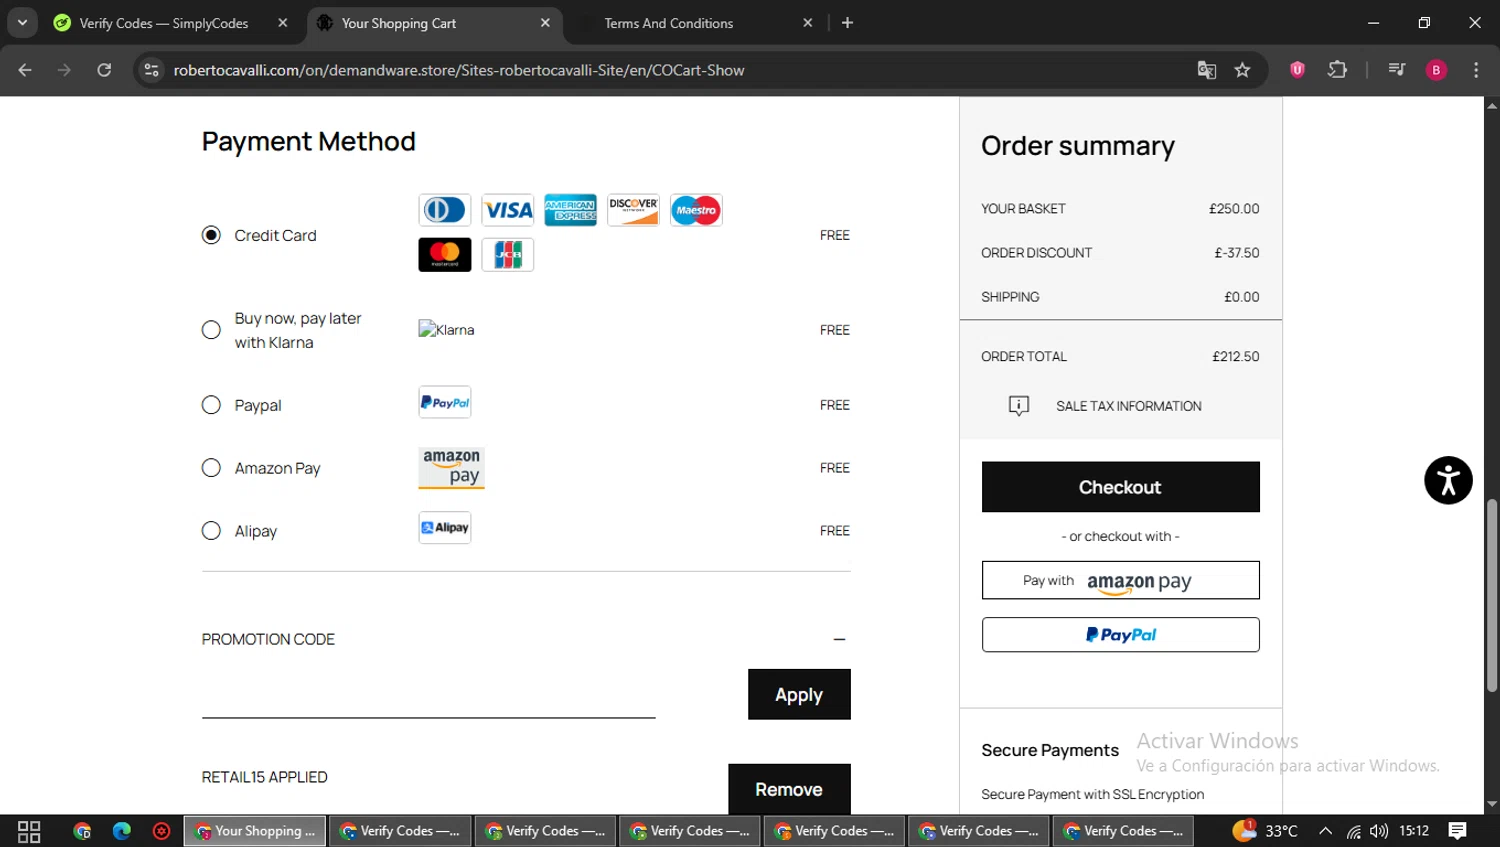Click the American Express card logo
The image size is (1500, 847).
tap(571, 210)
